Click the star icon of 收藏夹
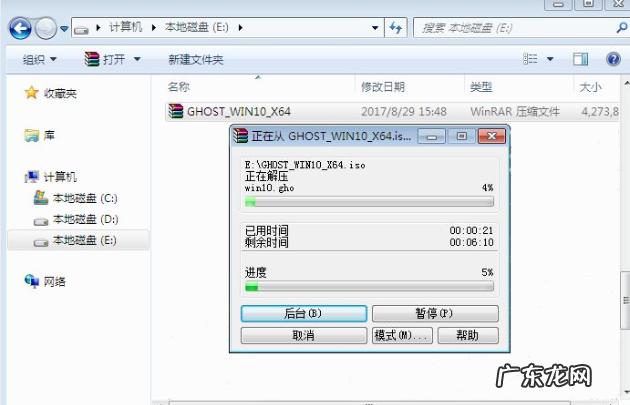Image resolution: width=630 pixels, height=405 pixels. point(31,93)
